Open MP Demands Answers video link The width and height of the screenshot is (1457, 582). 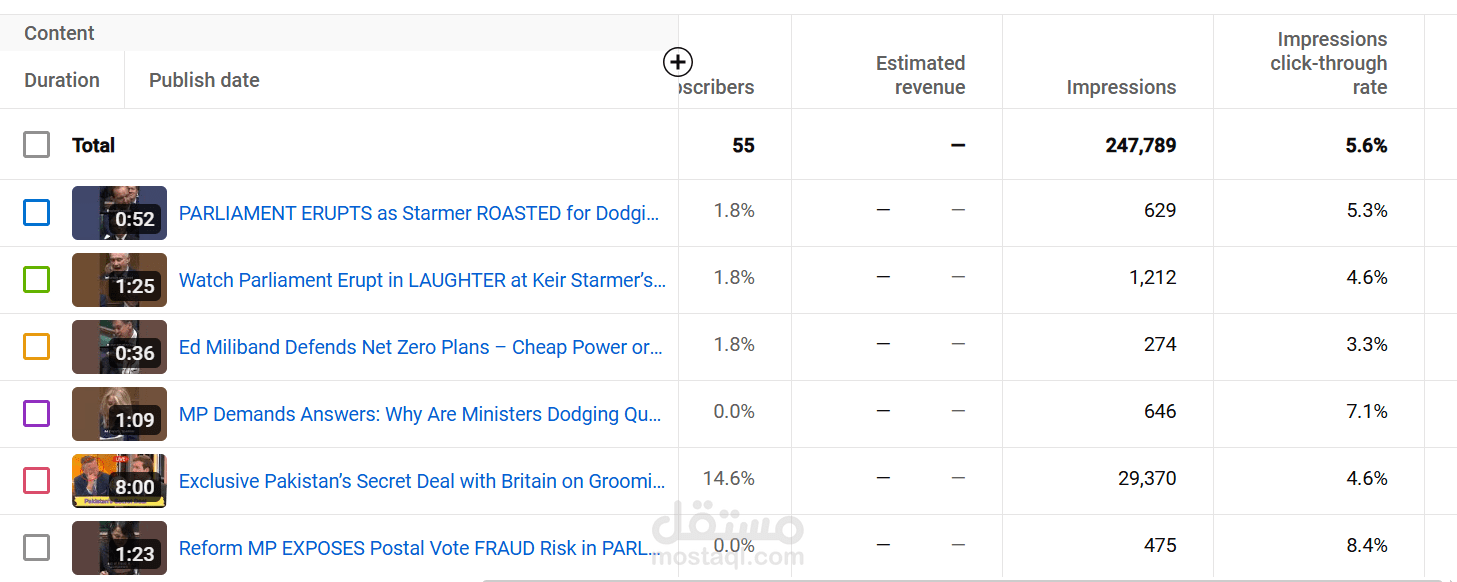click(x=420, y=414)
